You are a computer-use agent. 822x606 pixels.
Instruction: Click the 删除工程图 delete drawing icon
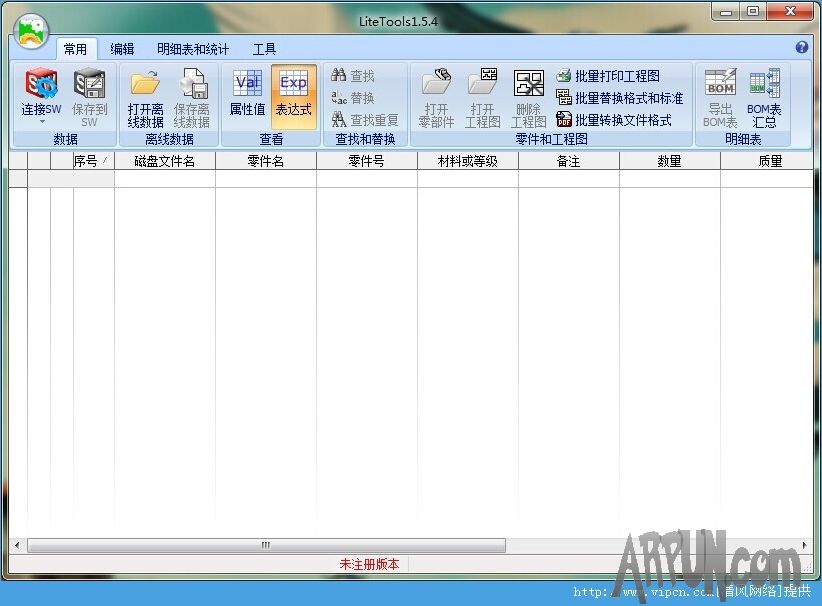tap(528, 83)
